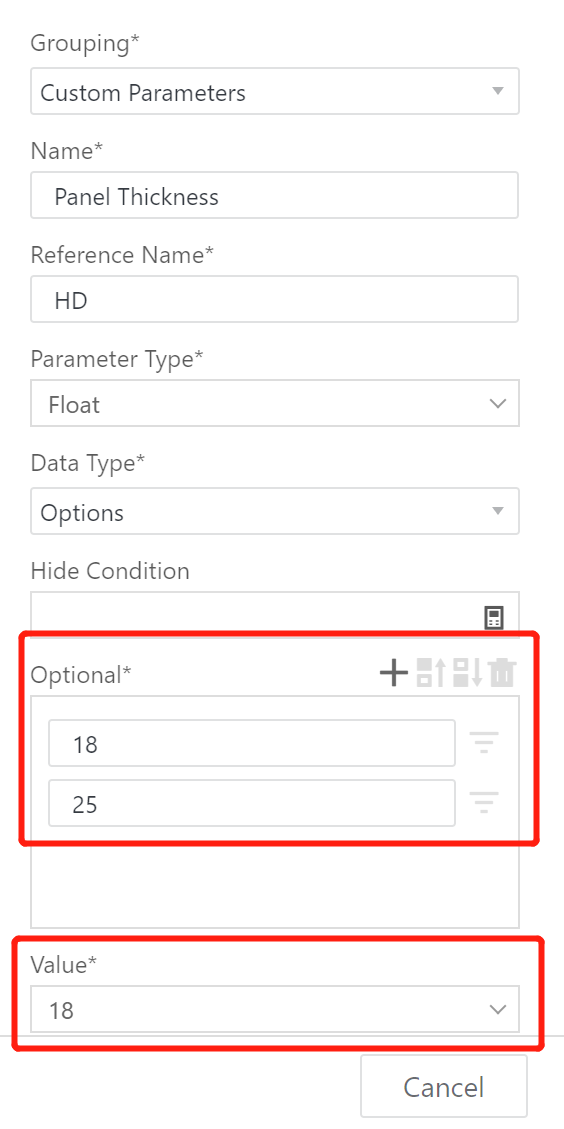The width and height of the screenshot is (564, 1129).
Task: Open Hide Condition calculator formula icon
Action: 493,617
